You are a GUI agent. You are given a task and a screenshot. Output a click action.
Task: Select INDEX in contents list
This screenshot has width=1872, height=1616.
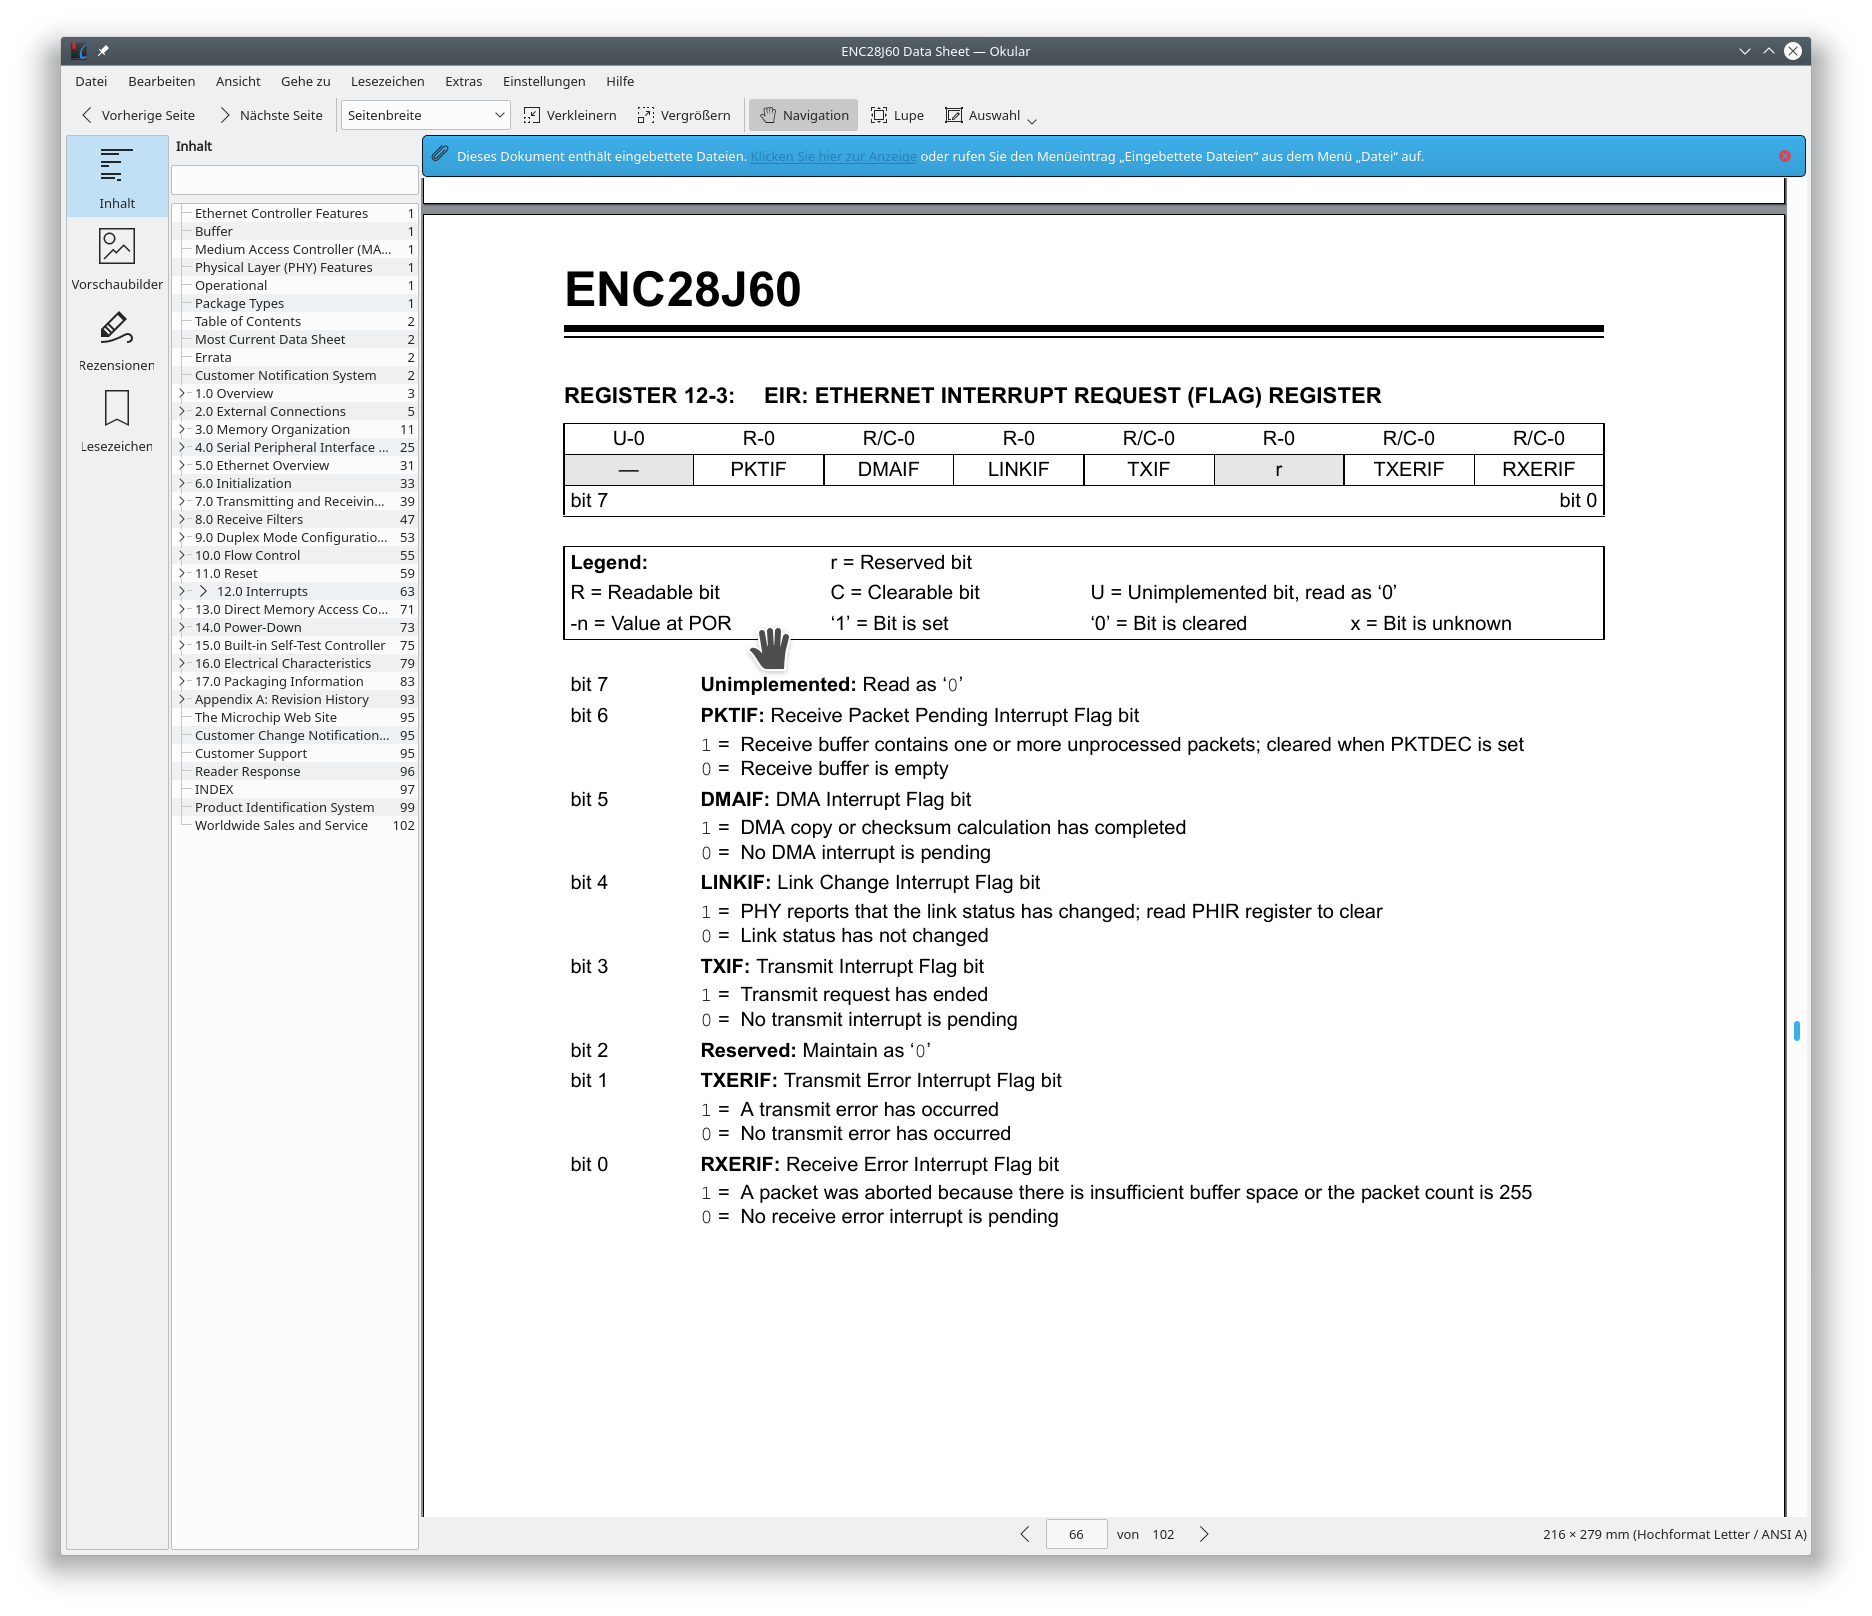[x=295, y=789]
